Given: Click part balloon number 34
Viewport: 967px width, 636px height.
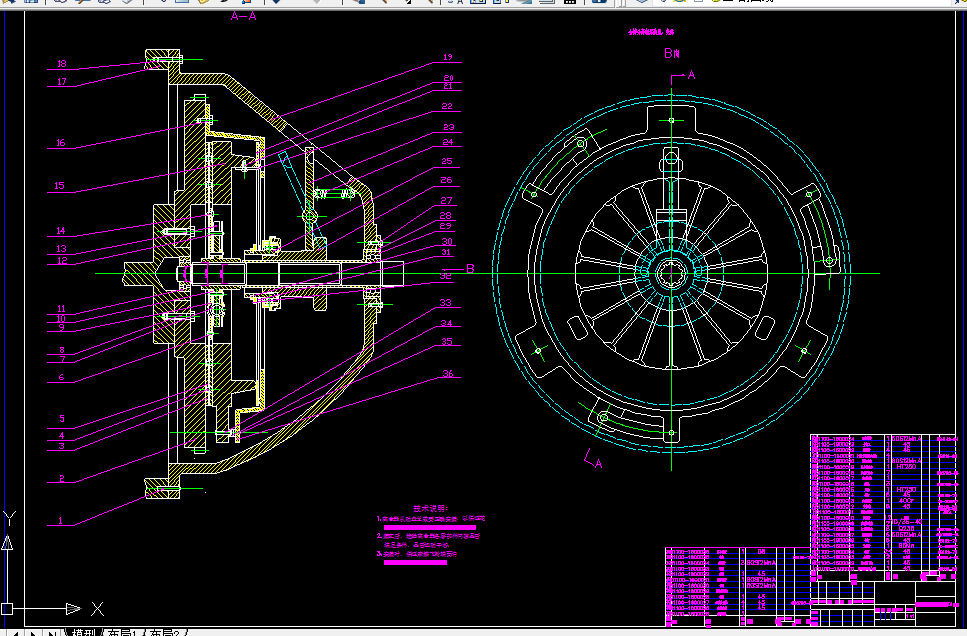Looking at the screenshot, I should [446, 323].
